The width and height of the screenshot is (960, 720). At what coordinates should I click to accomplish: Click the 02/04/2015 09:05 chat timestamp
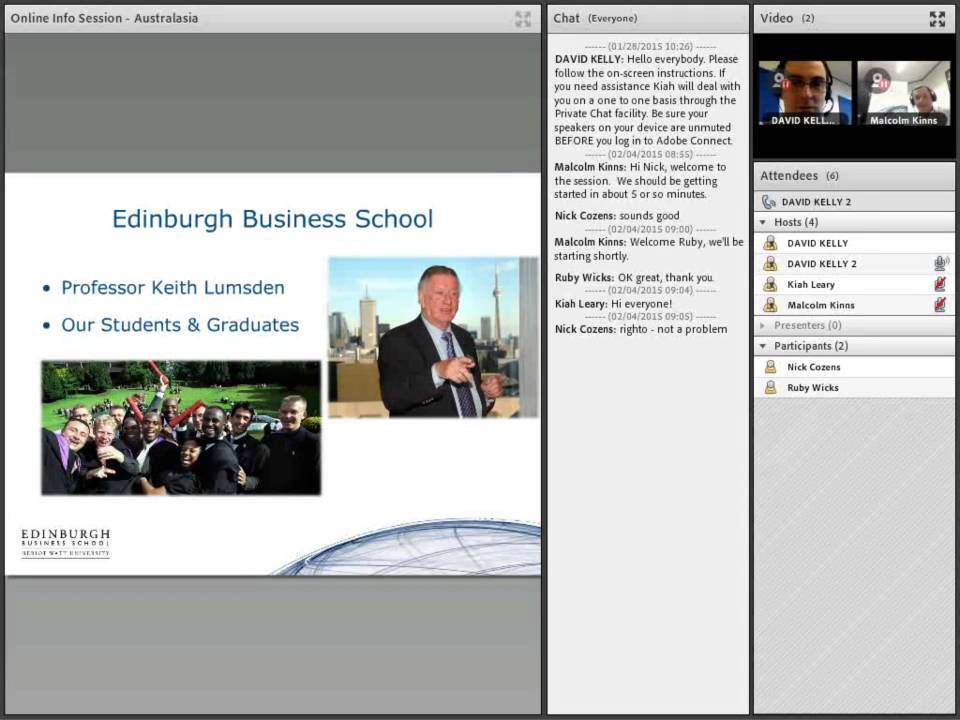[650, 317]
